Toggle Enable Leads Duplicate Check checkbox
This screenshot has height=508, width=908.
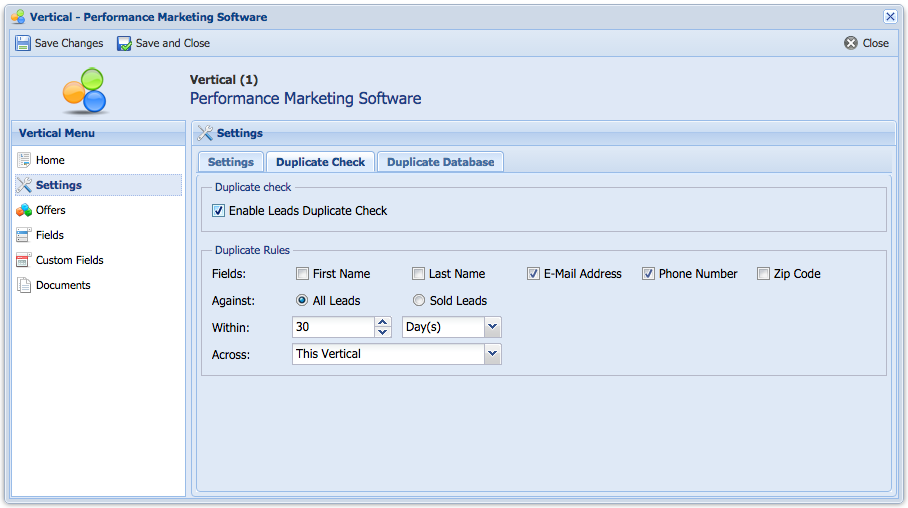coord(218,211)
